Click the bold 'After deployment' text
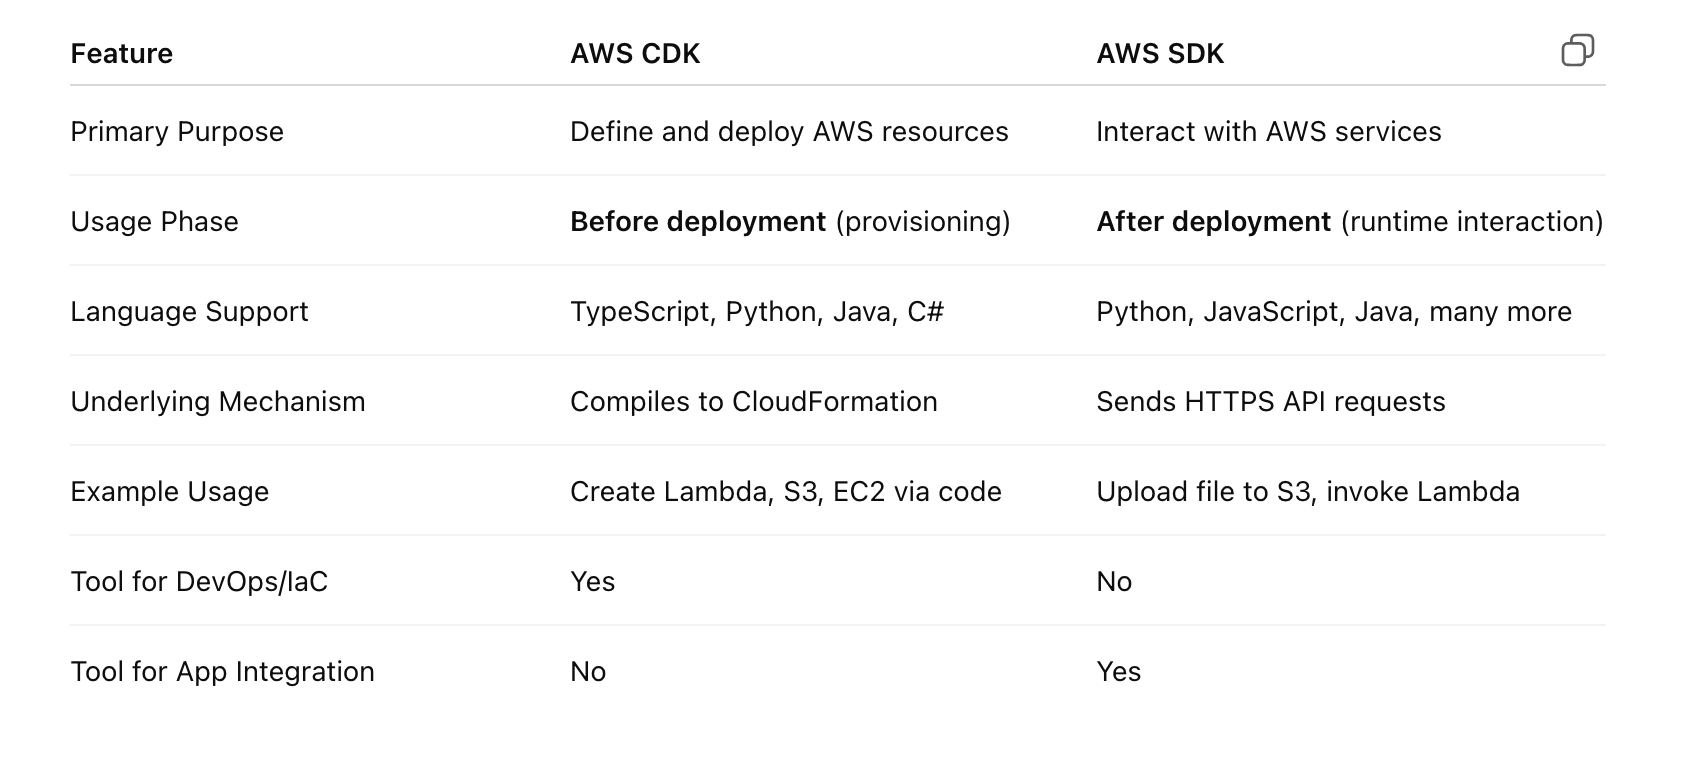The width and height of the screenshot is (1682, 776). click(1213, 222)
